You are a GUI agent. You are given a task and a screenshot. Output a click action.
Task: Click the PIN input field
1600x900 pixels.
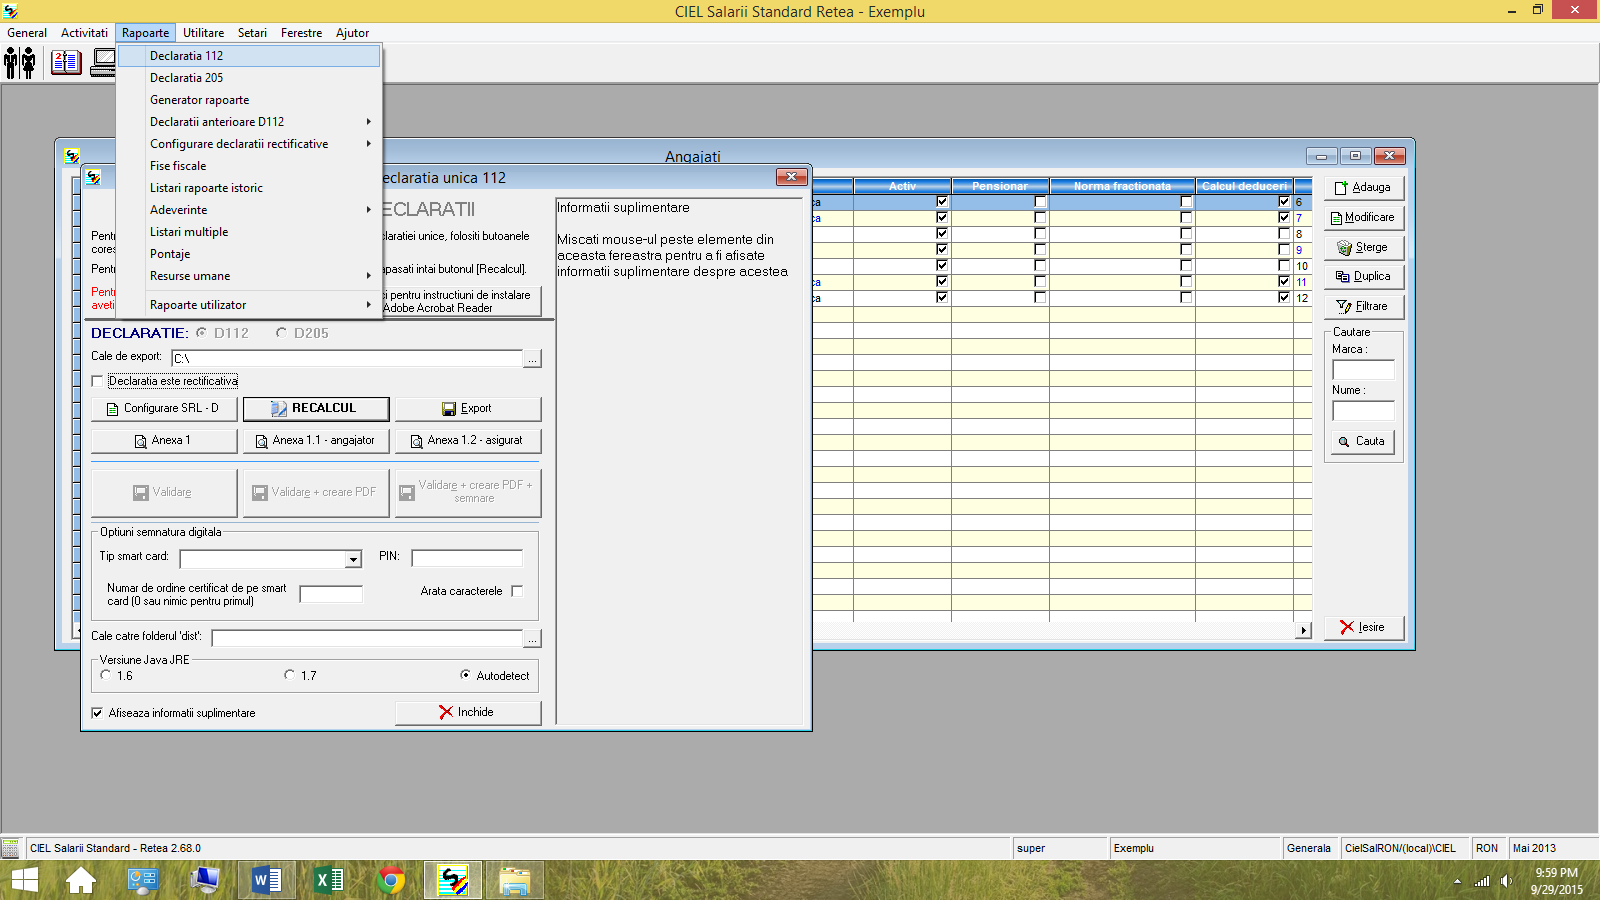(467, 558)
